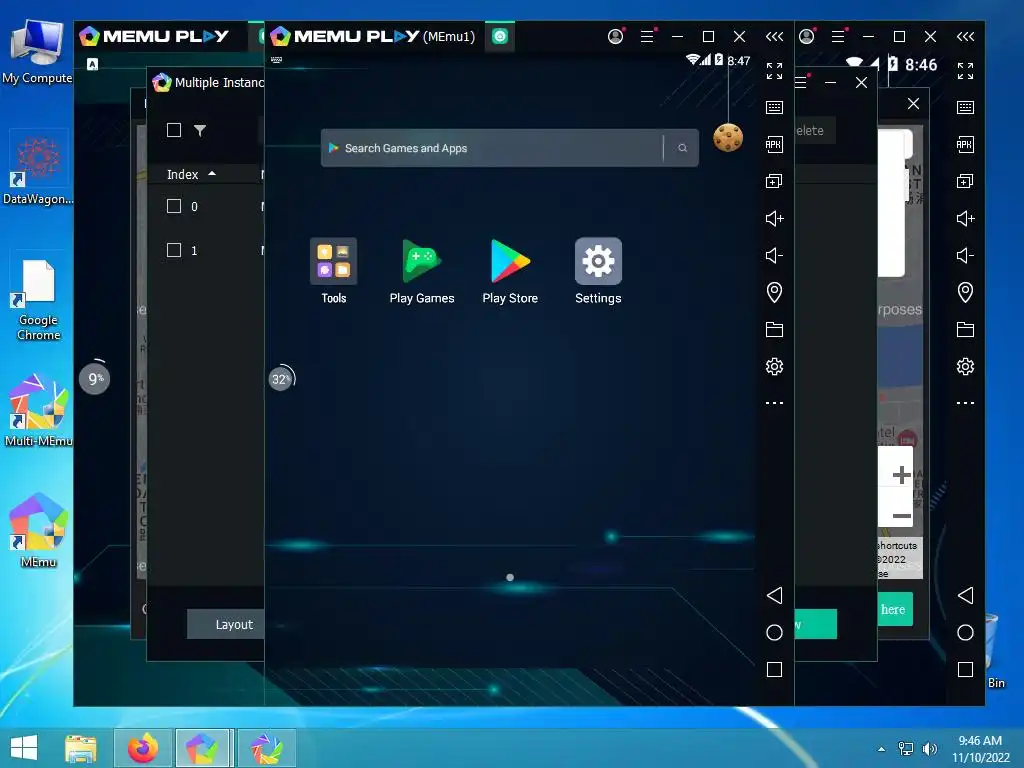This screenshot has height=768, width=1024.
Task: Open File Explorer from the taskbar
Action: click(x=81, y=748)
